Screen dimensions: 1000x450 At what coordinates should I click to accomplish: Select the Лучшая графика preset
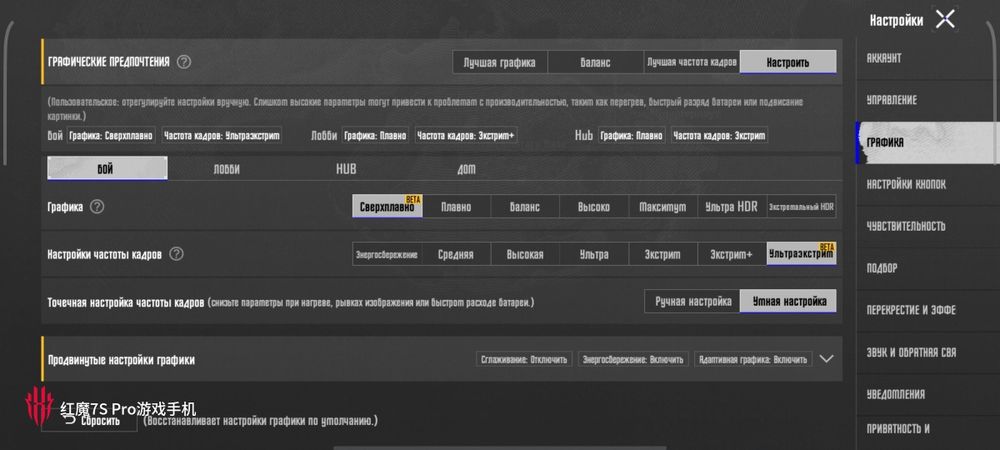[500, 62]
